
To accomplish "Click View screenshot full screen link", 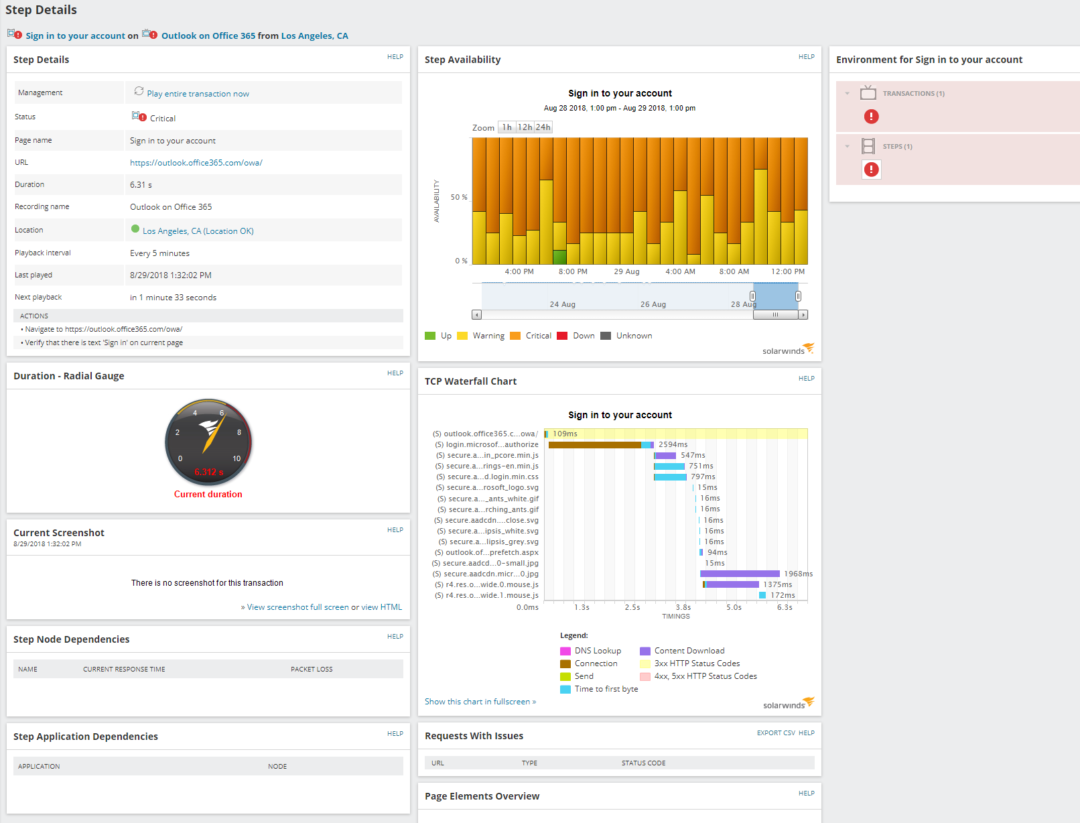I will [298, 607].
